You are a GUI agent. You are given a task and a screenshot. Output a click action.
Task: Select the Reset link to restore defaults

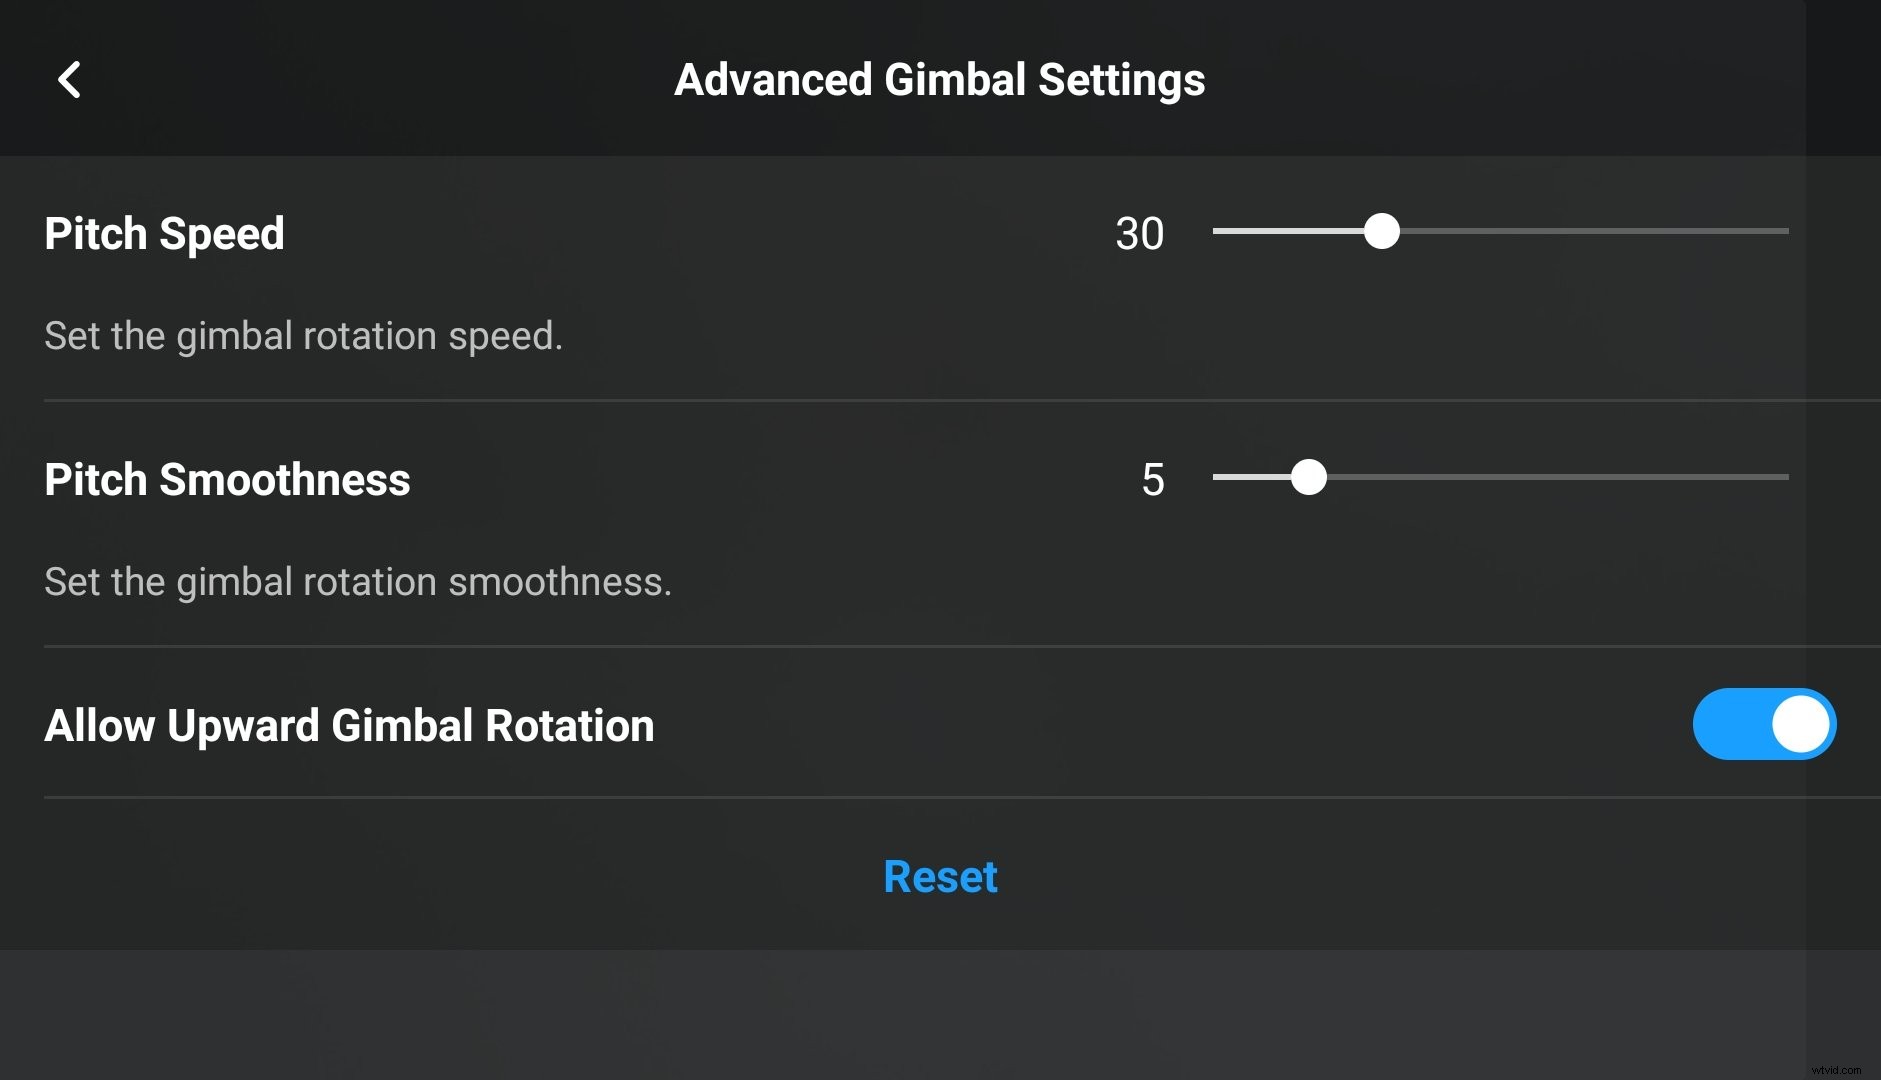click(x=939, y=877)
